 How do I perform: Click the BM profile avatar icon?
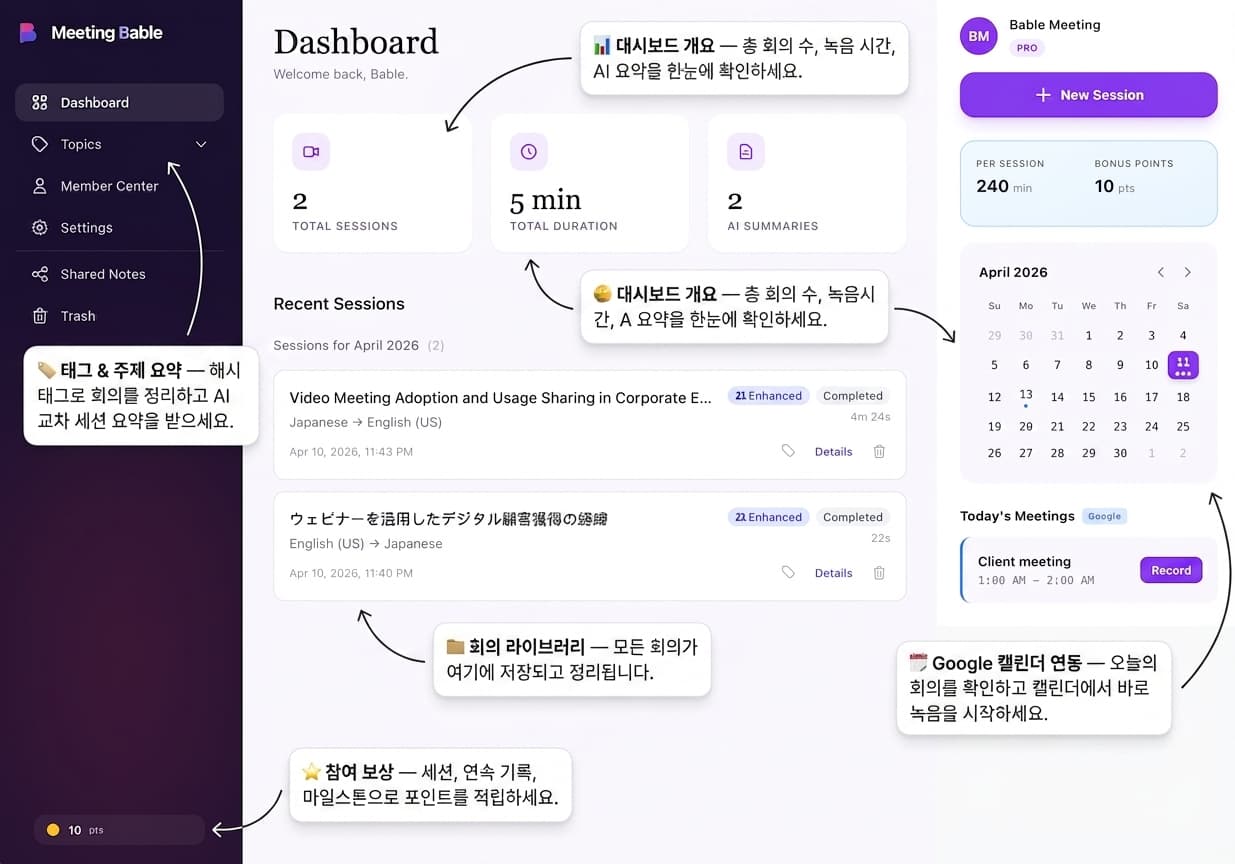tap(977, 36)
